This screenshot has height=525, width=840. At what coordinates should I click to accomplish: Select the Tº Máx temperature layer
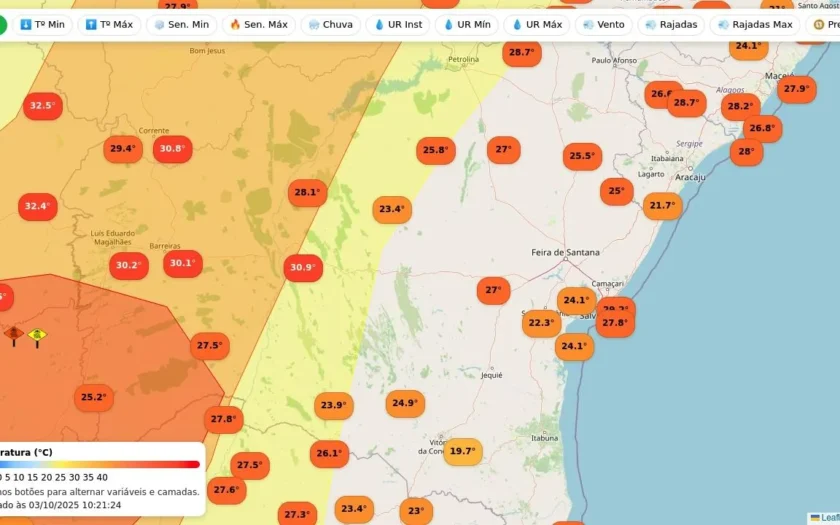109,25
